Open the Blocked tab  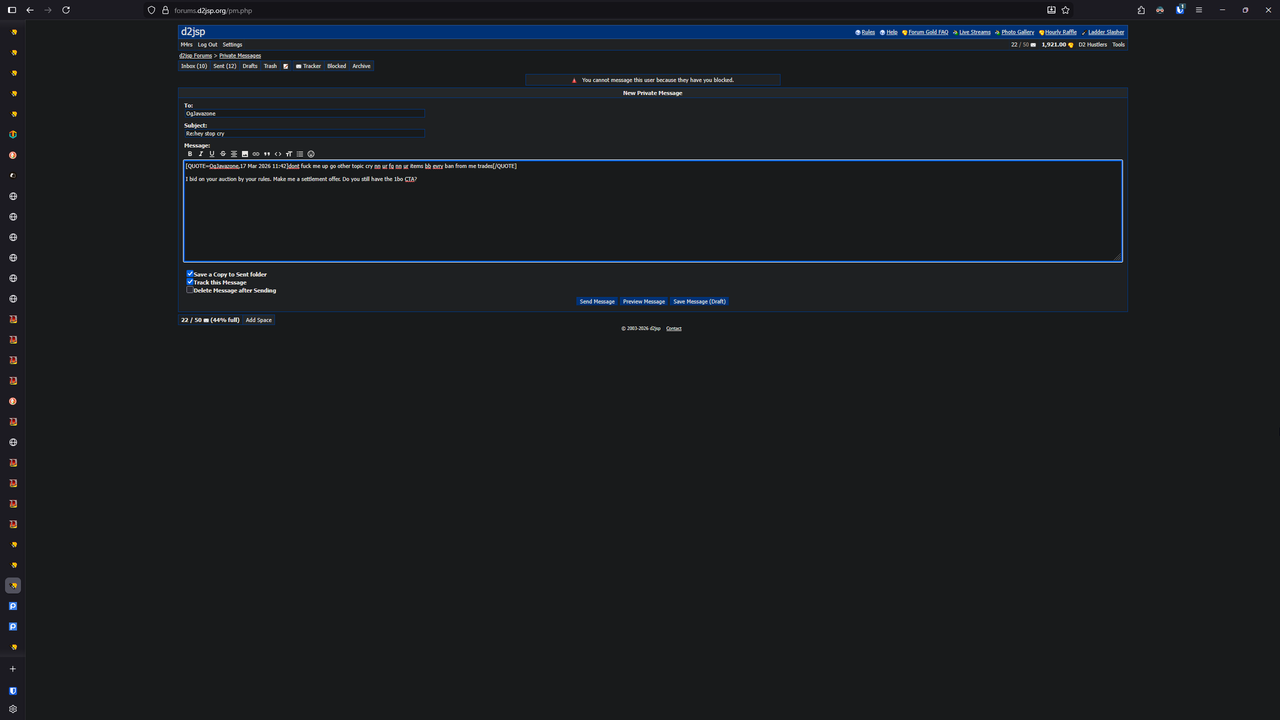pyautogui.click(x=337, y=66)
